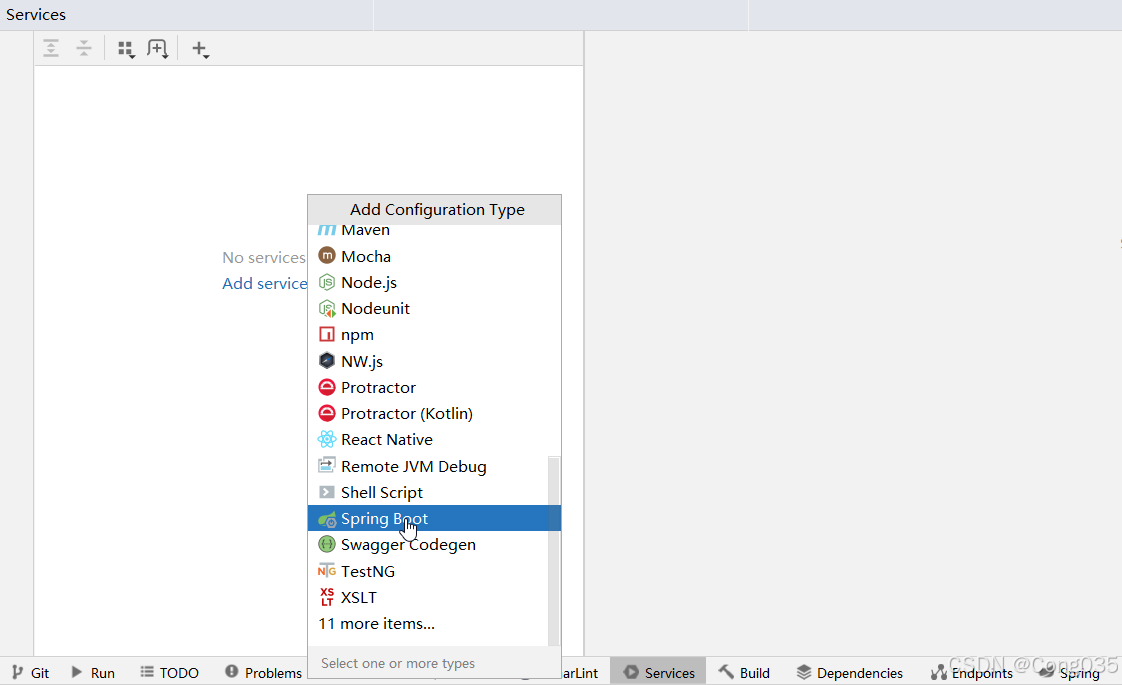Pick NW.js from configuration list

pos(434,361)
